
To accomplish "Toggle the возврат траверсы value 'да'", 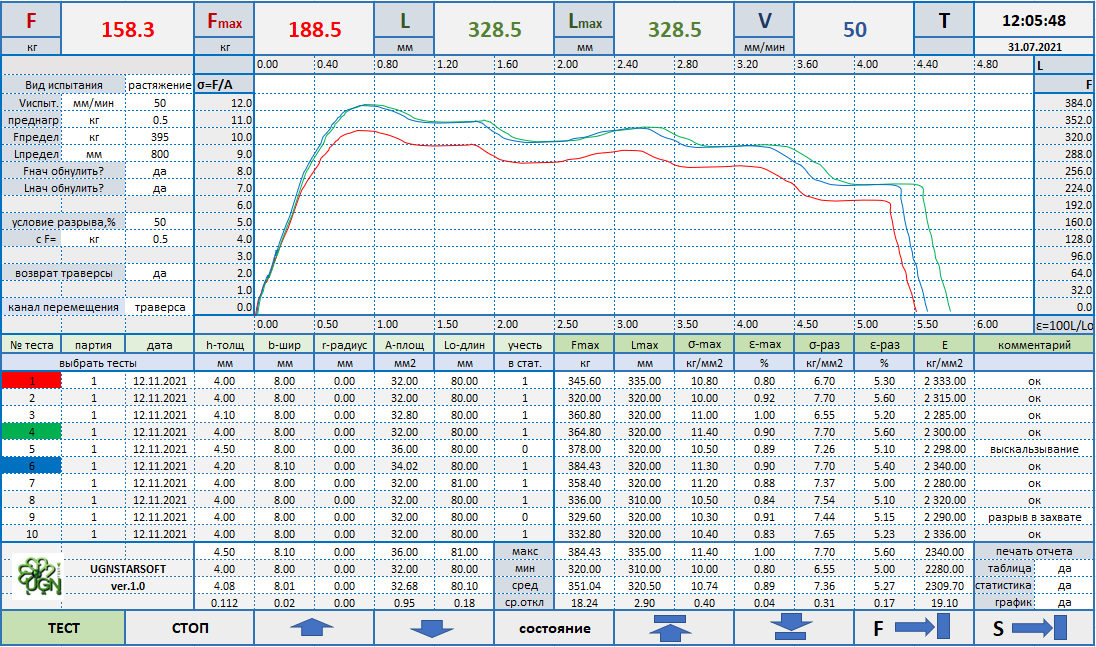I will [159, 273].
